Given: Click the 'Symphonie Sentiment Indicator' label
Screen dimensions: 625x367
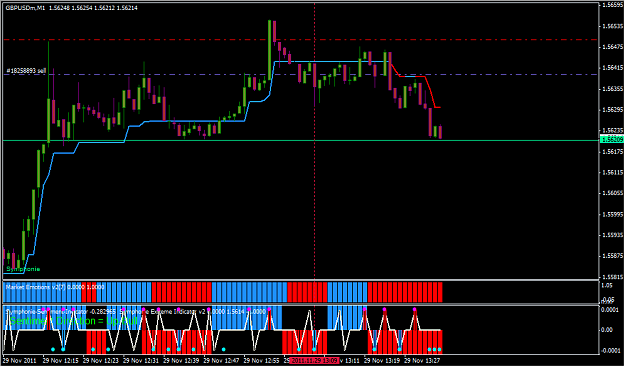Looking at the screenshot, I should tap(47, 312).
